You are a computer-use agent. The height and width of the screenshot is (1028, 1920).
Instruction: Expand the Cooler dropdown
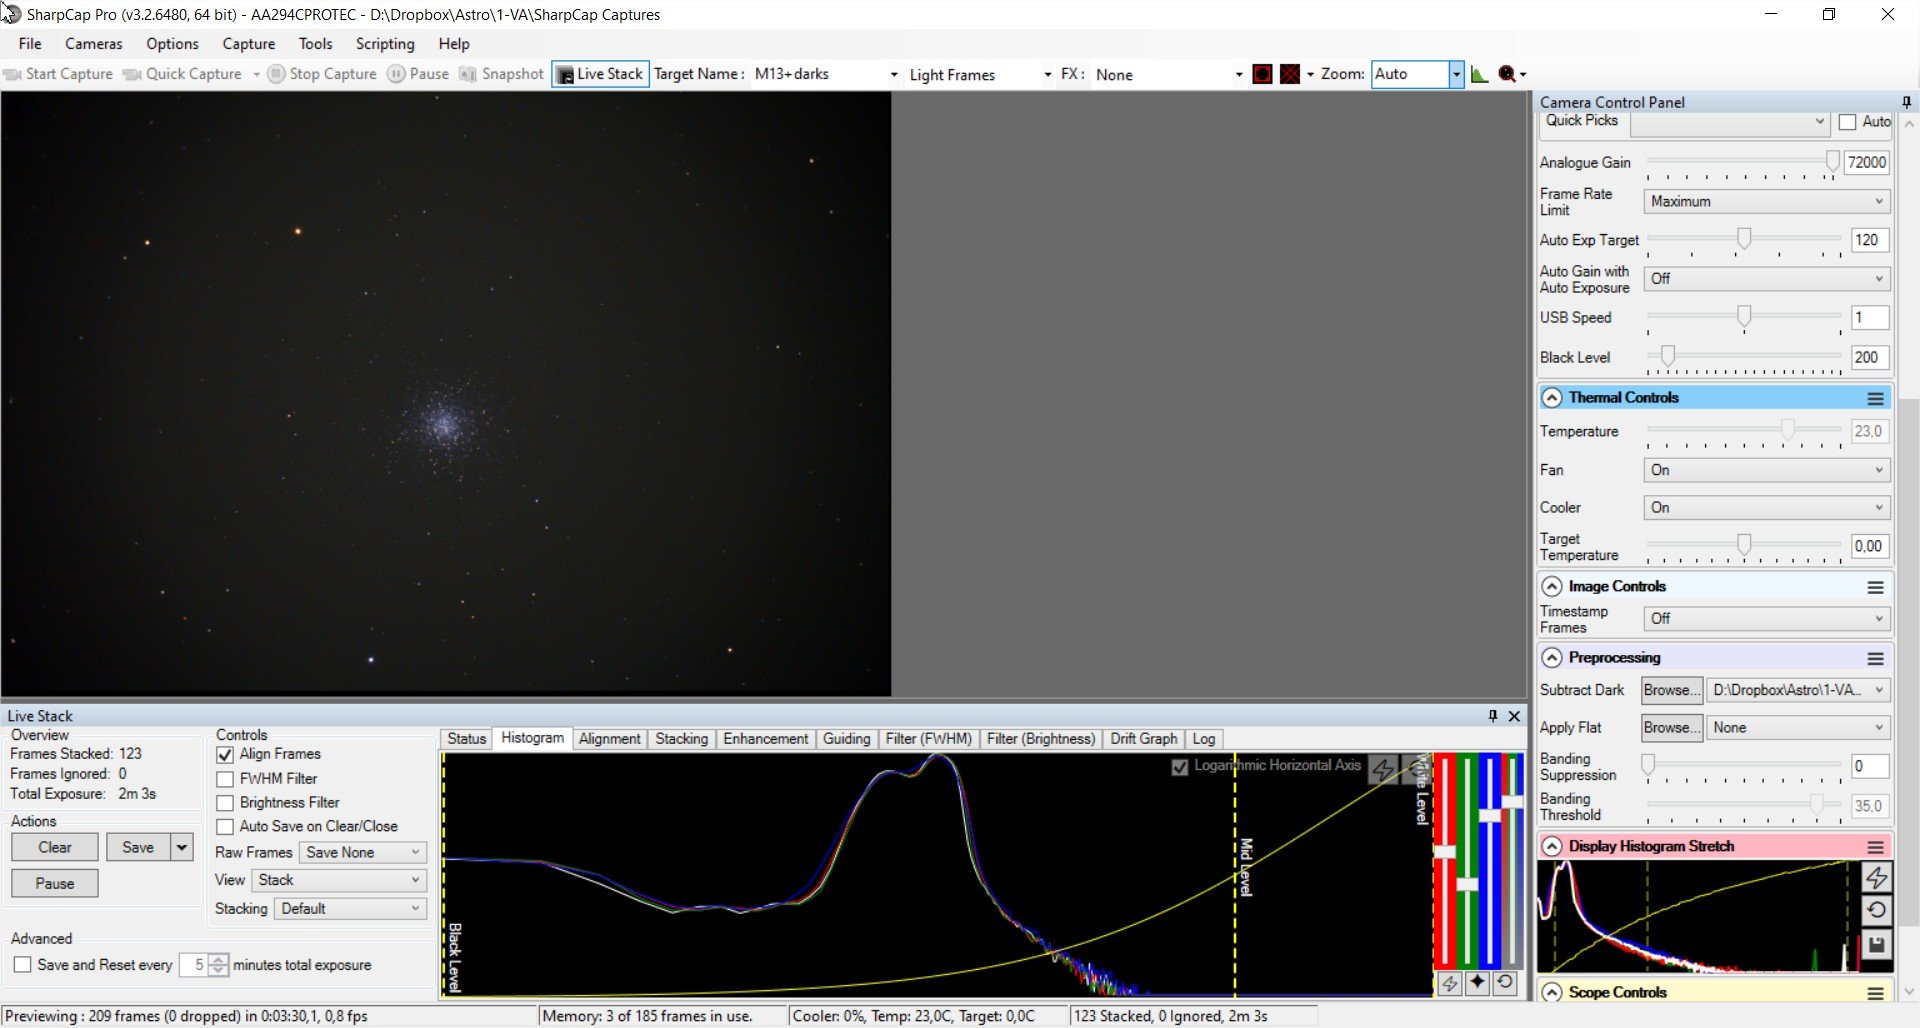(1766, 508)
